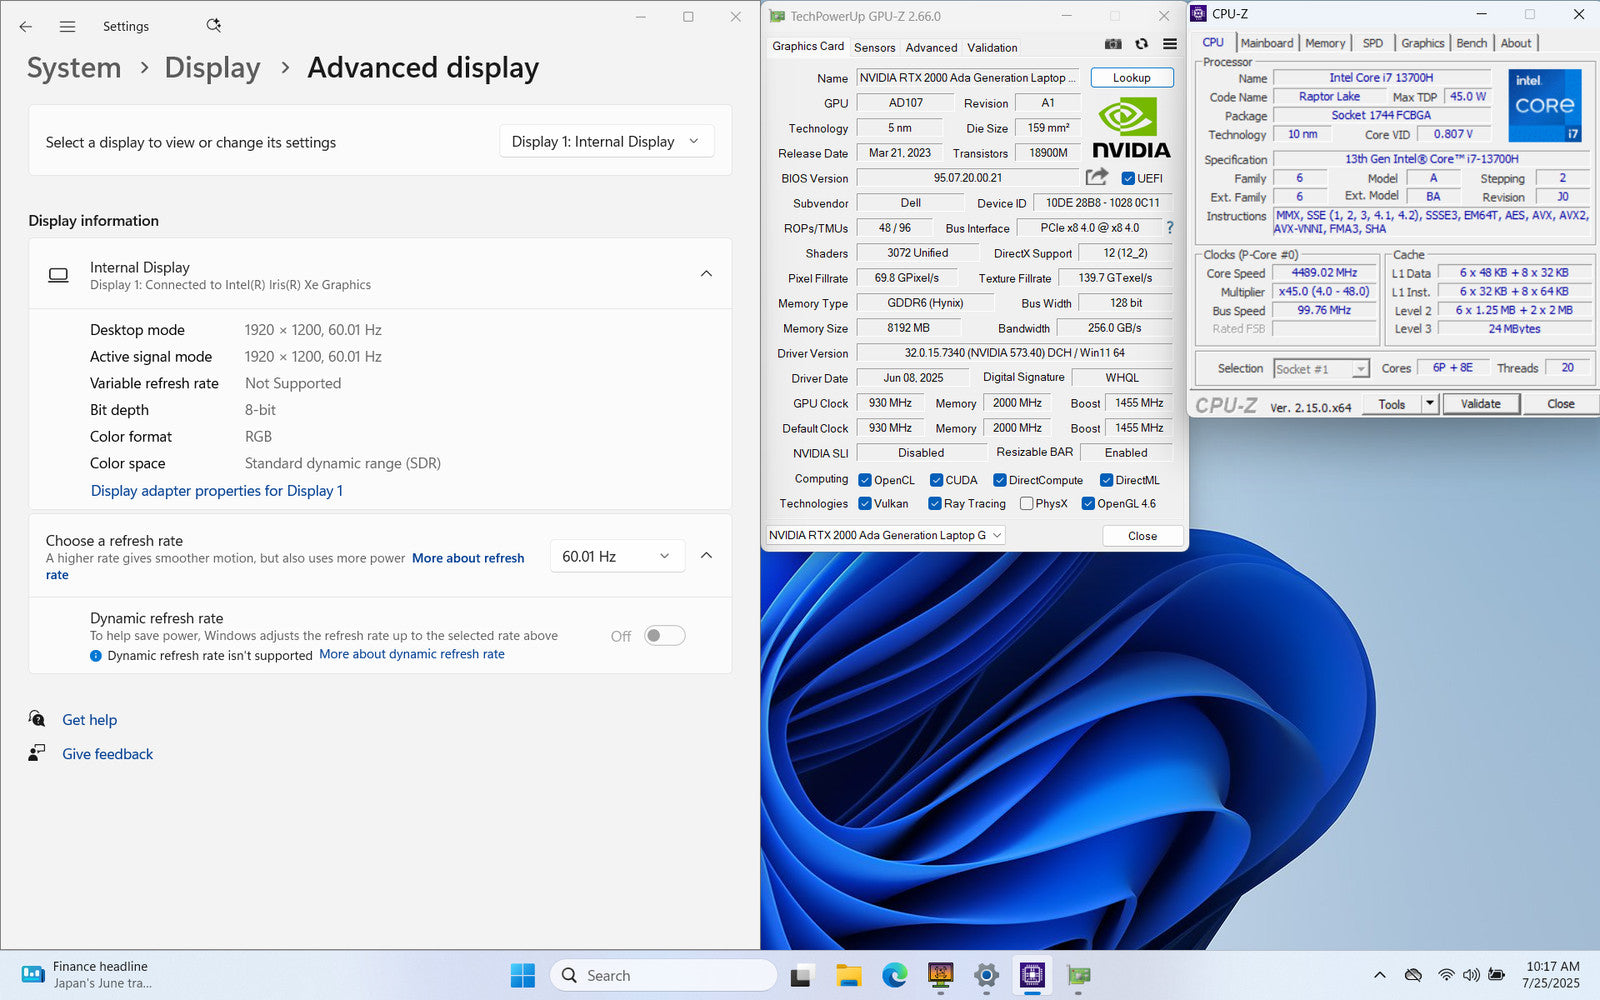Switch to the Mainboard tab in CPU-Z

[x=1266, y=43]
